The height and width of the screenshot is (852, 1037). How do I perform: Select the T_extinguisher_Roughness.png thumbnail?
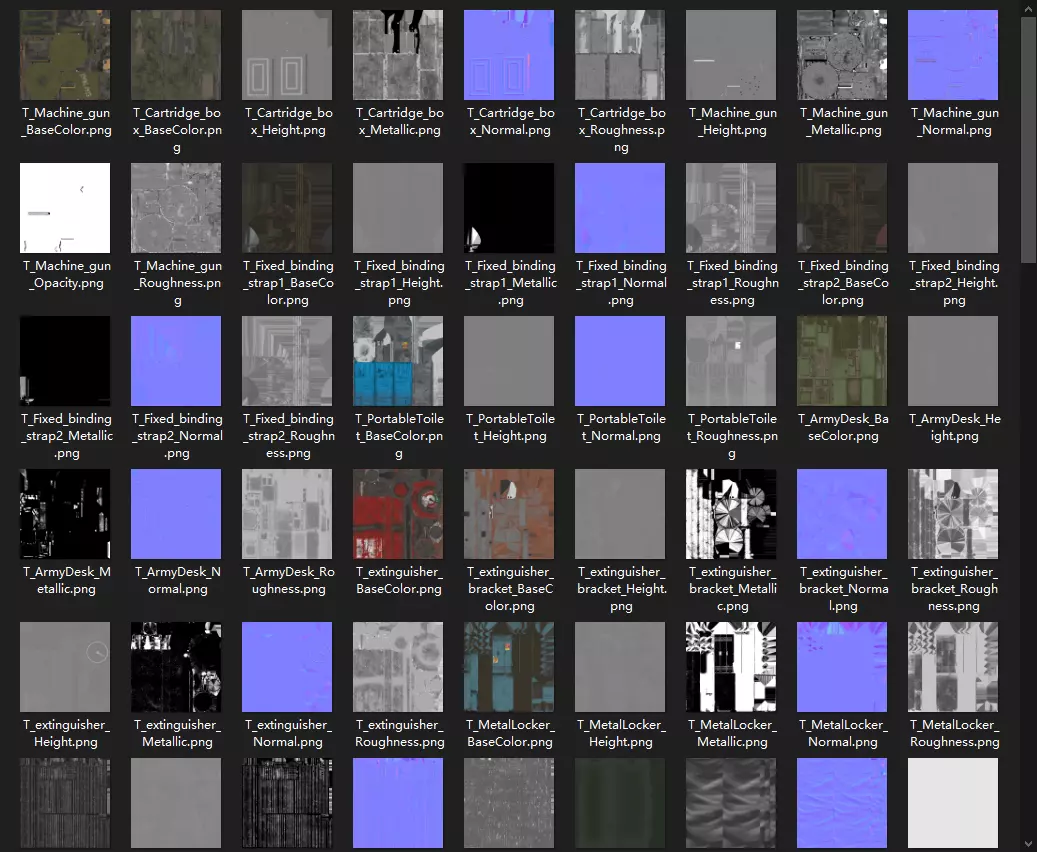(x=398, y=667)
